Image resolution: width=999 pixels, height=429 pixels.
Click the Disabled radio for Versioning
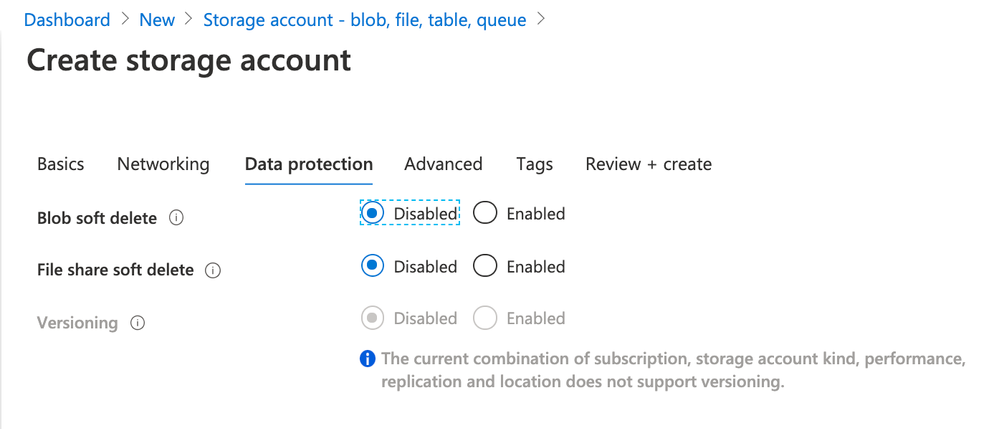[x=372, y=318]
